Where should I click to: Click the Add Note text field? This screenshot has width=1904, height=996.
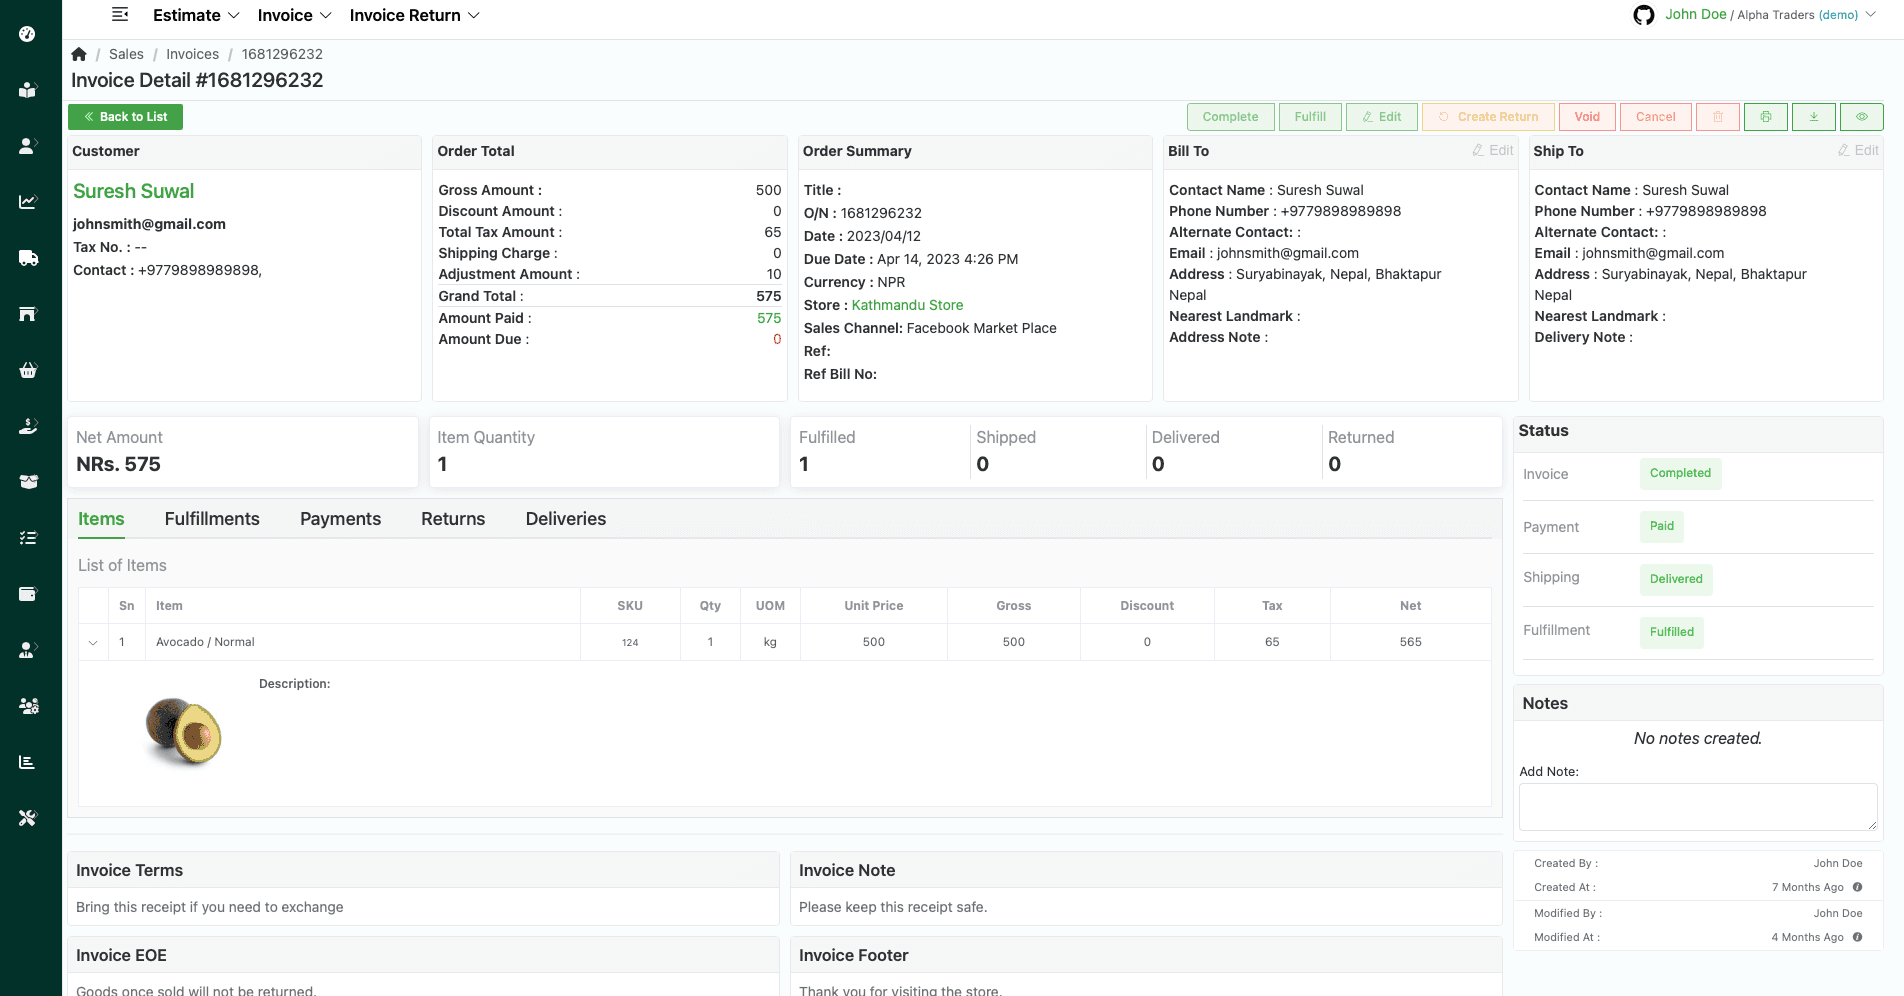1697,806
